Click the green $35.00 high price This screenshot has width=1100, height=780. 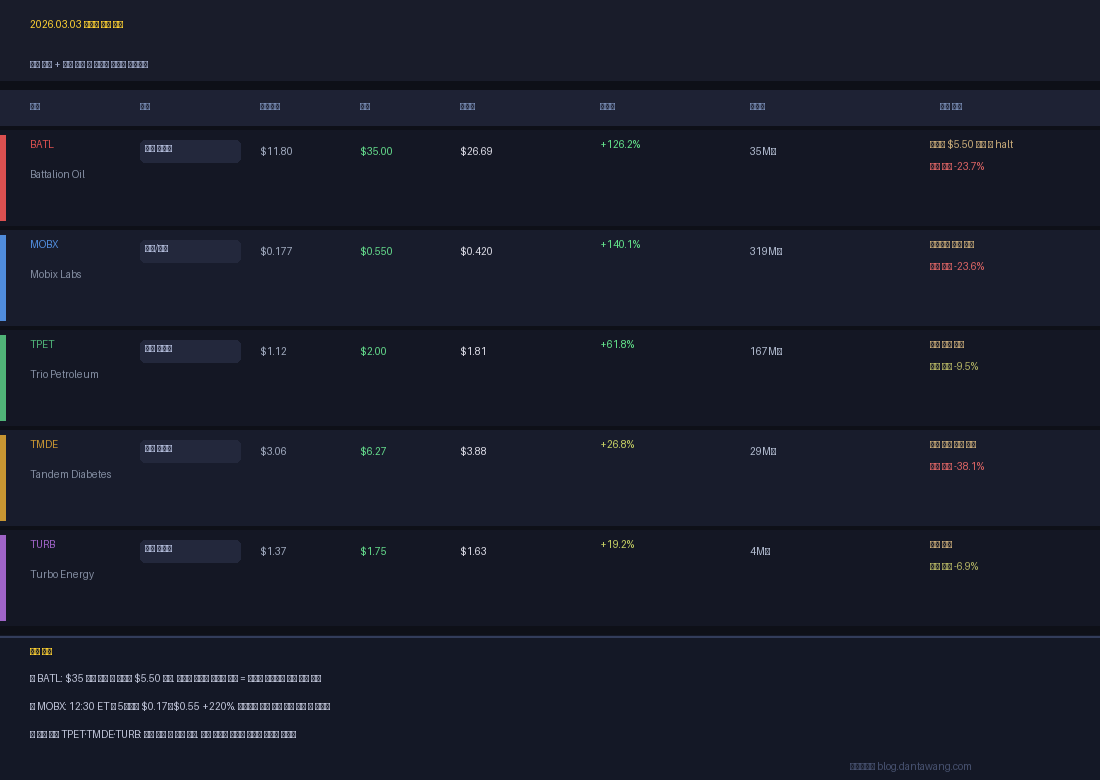(x=376, y=152)
